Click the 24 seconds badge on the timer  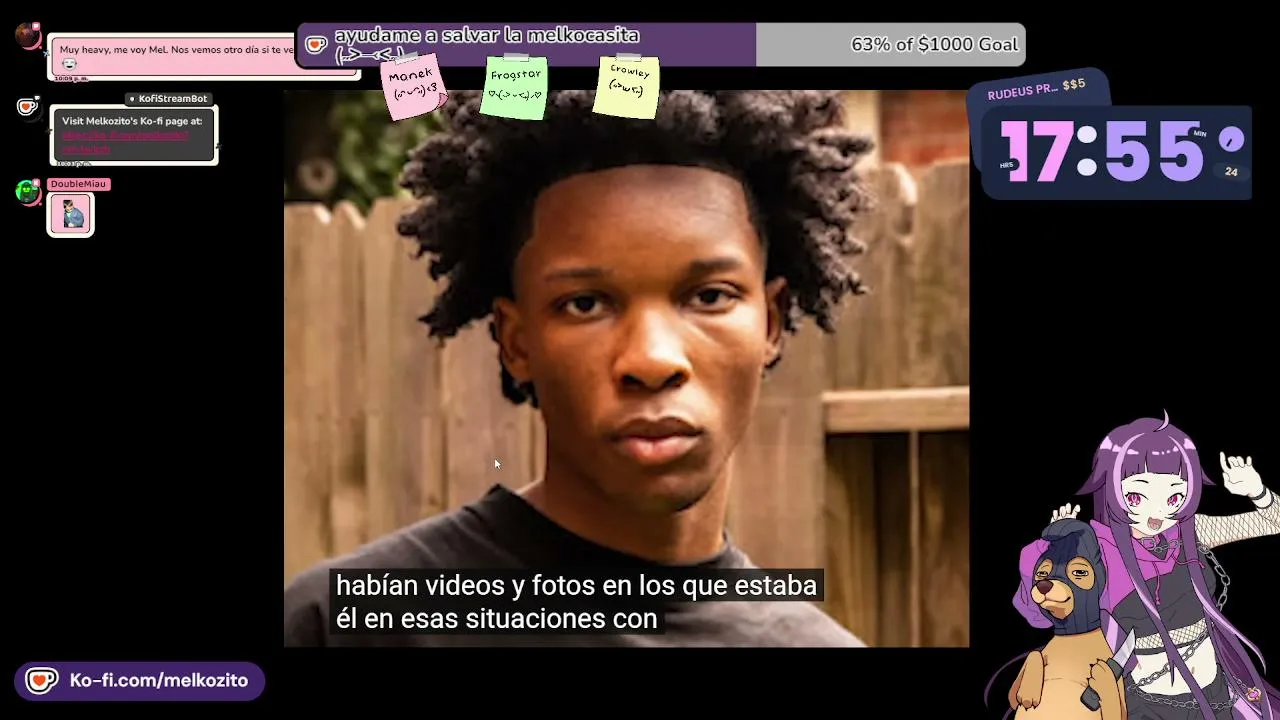(x=1231, y=172)
